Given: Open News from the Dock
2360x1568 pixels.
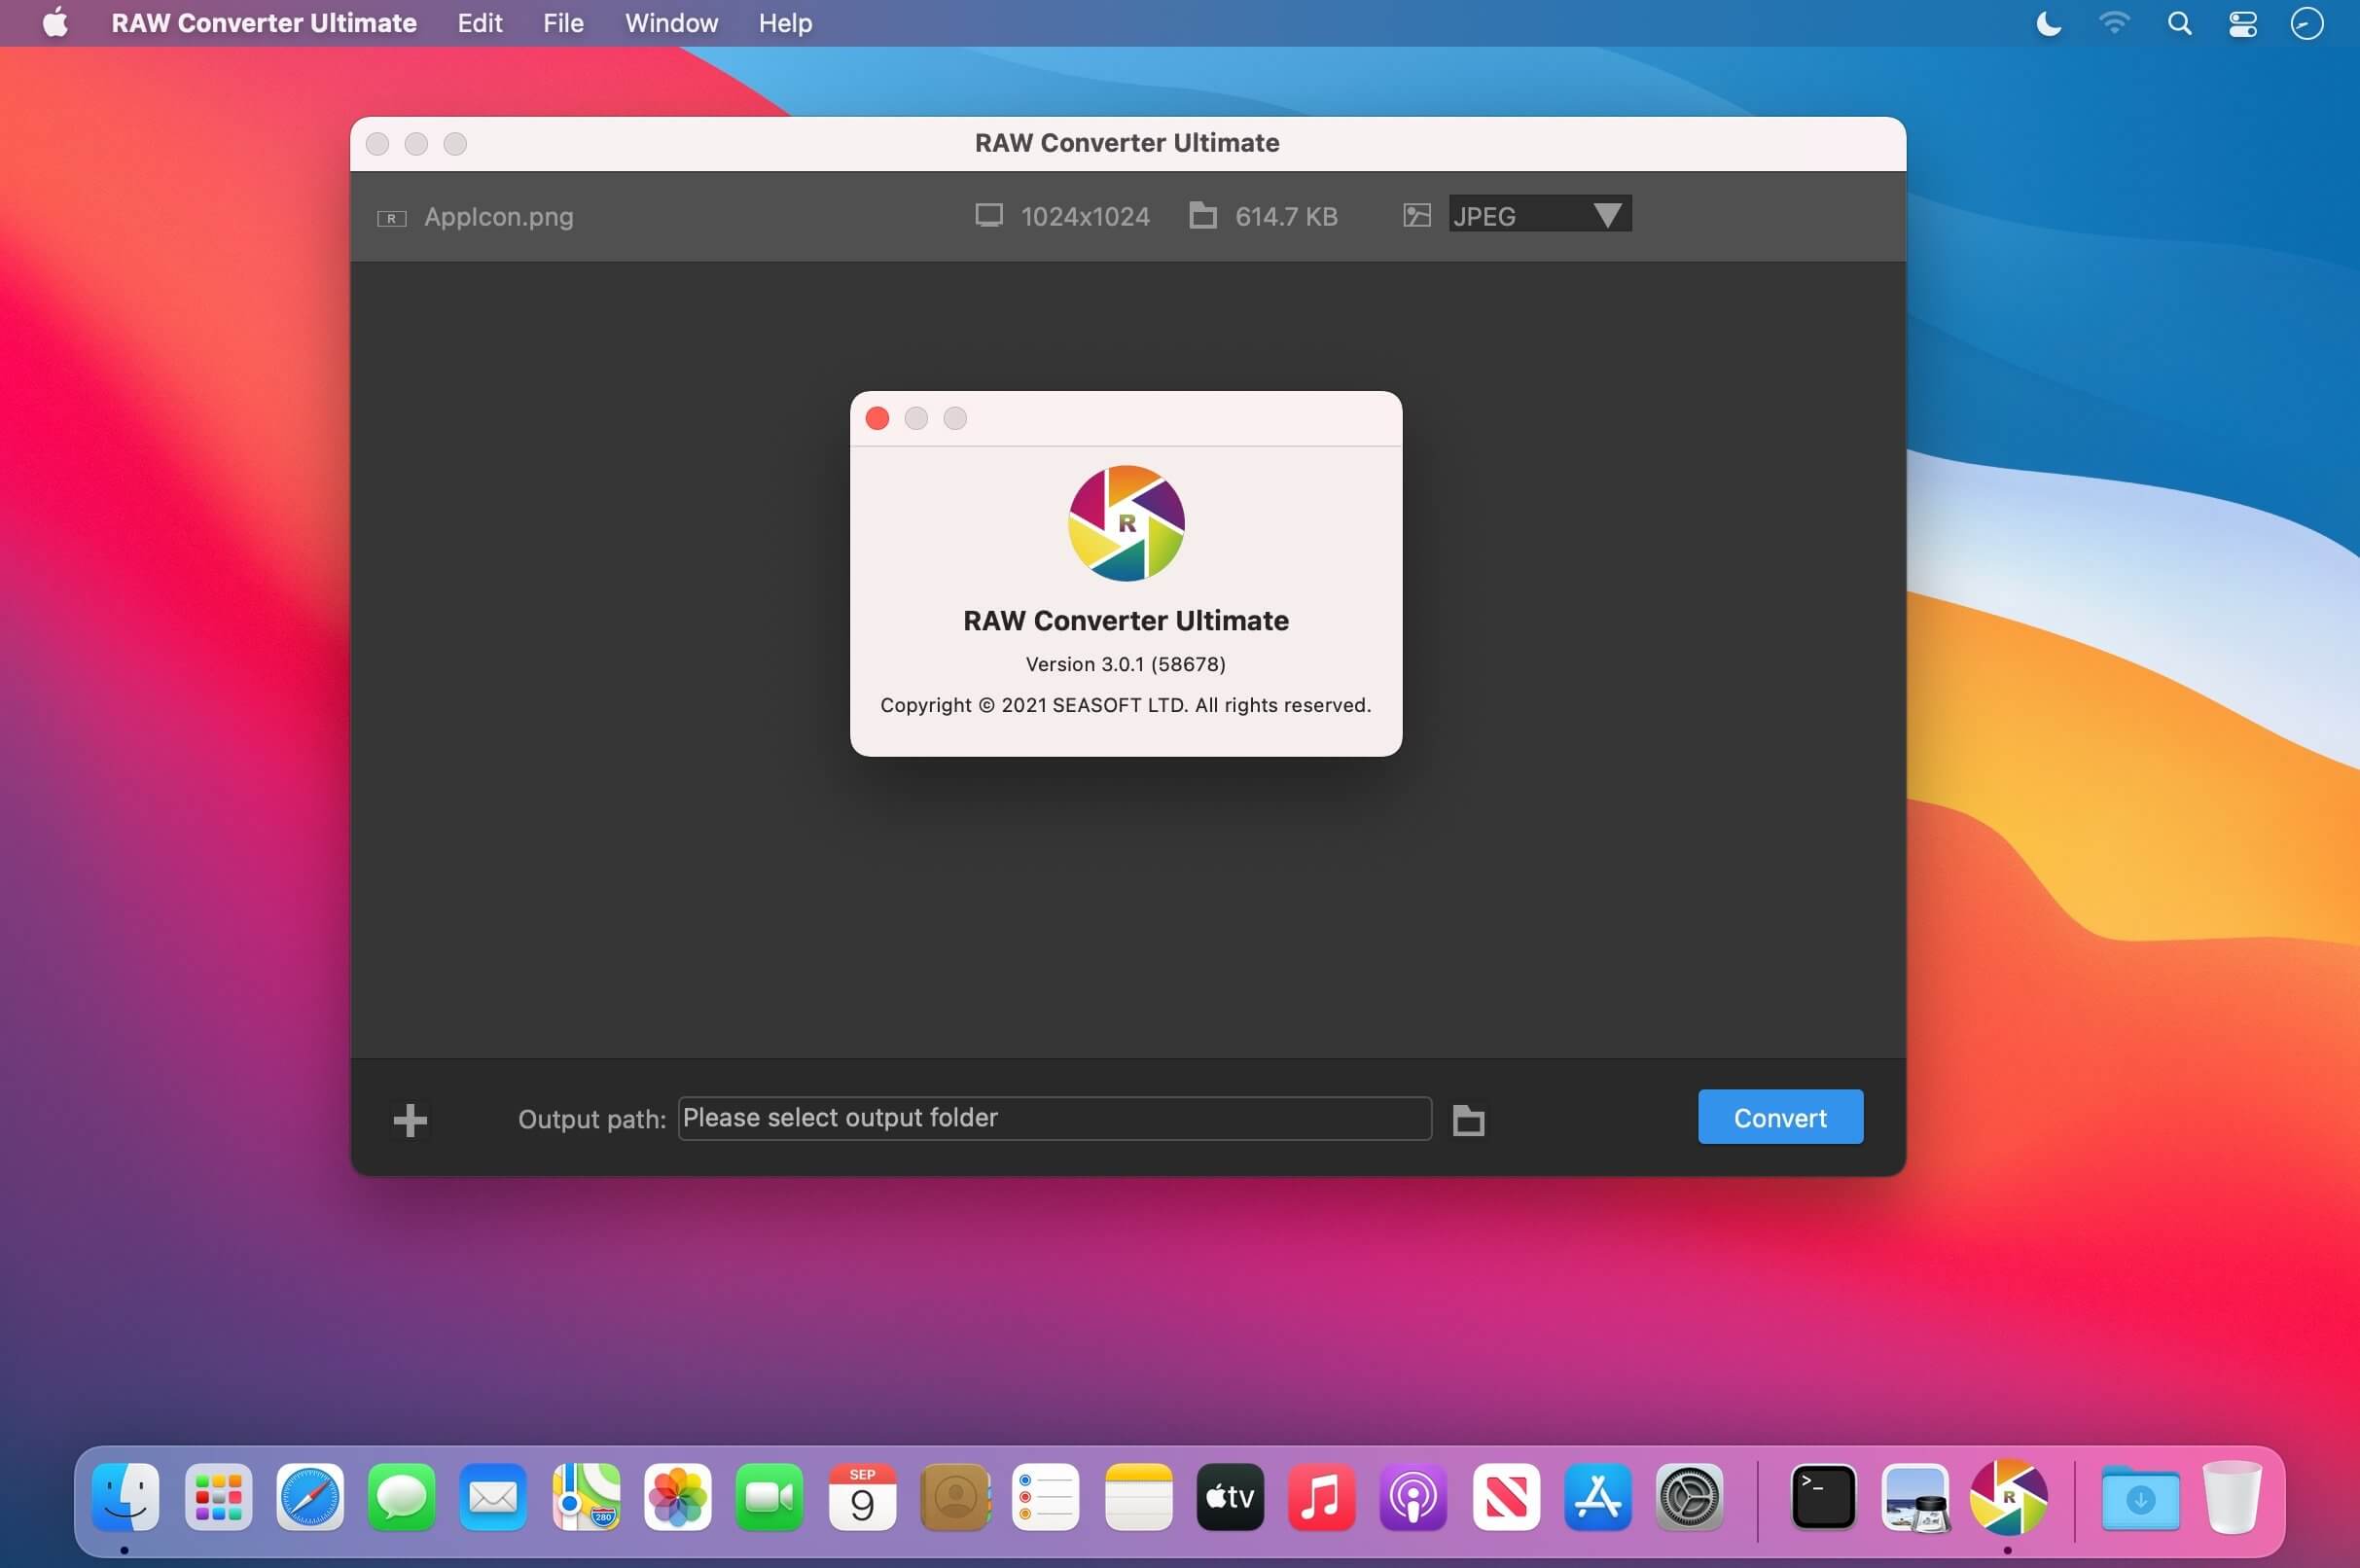Looking at the screenshot, I should [x=1506, y=1497].
